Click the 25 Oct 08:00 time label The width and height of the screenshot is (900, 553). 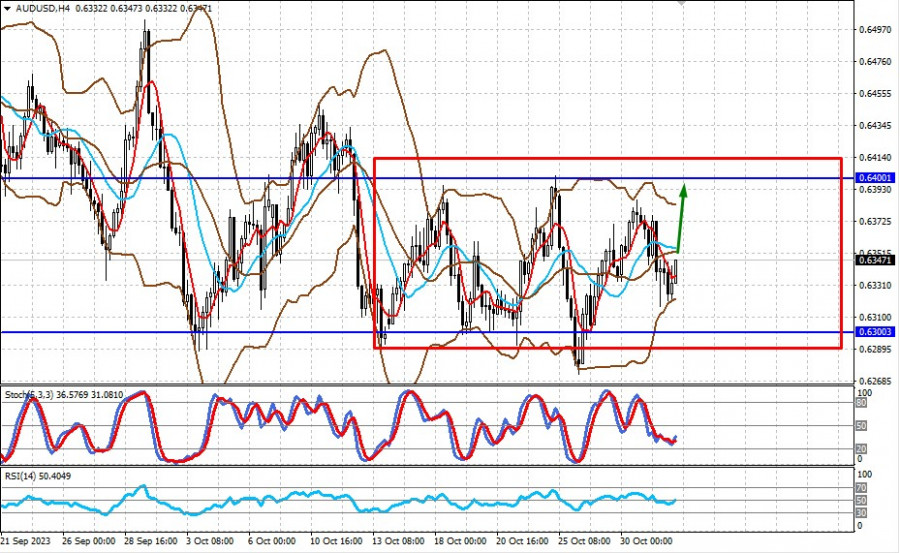(x=584, y=542)
